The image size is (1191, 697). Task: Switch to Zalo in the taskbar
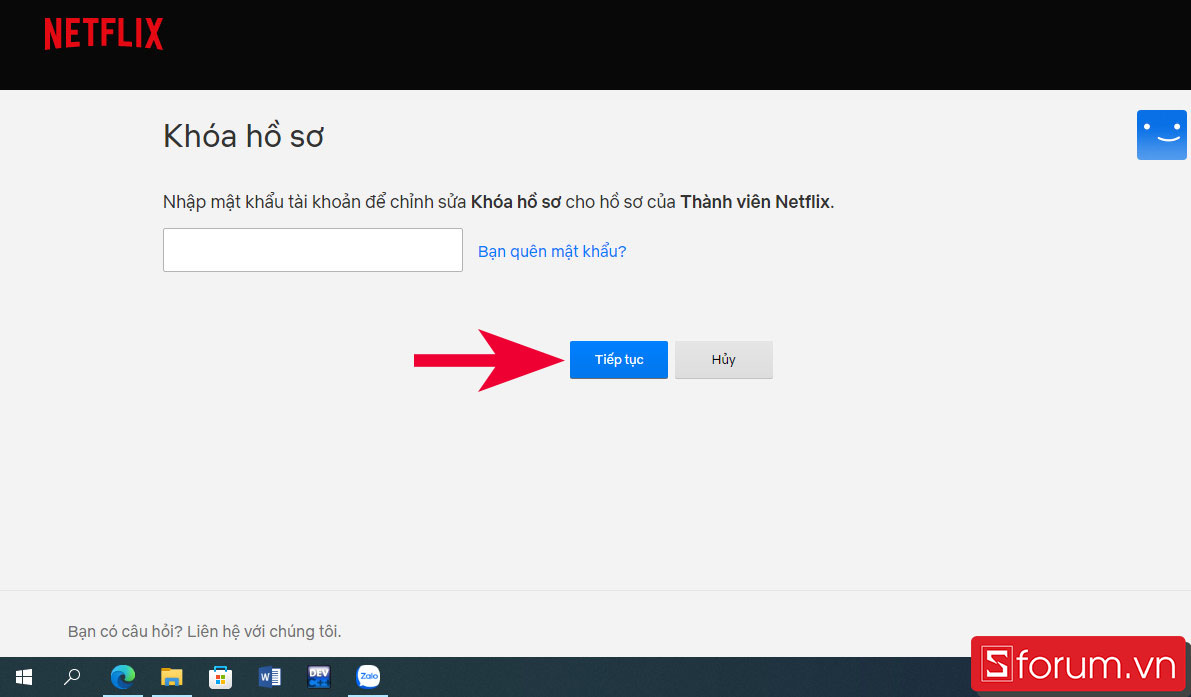[368, 676]
